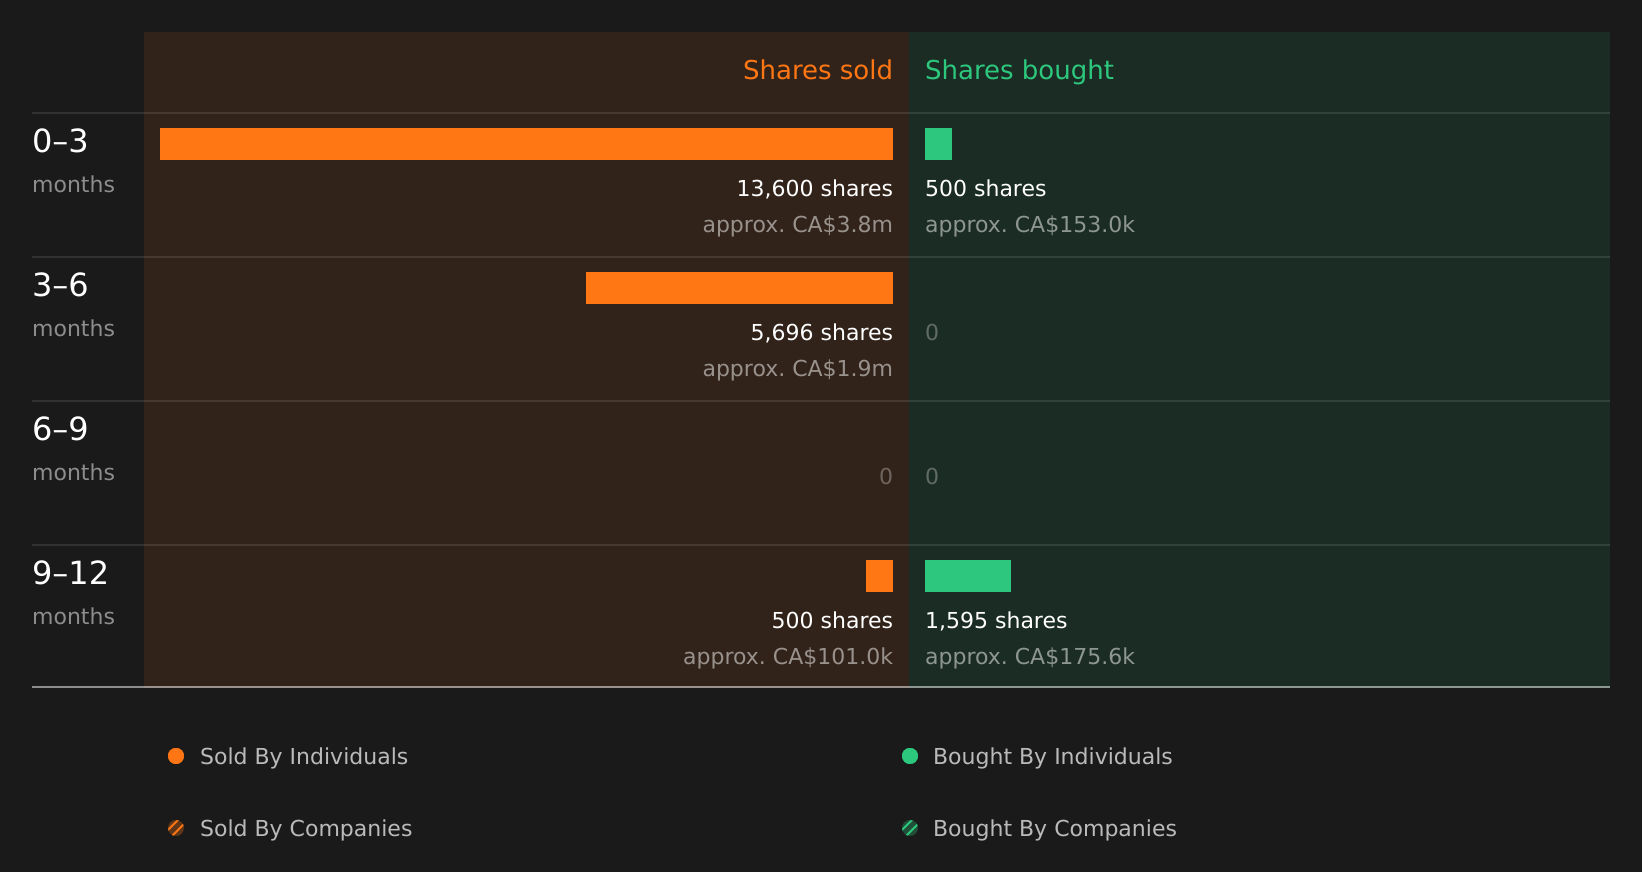
Task: Click the green Bought By Individuals legend dot
Action: 910,756
